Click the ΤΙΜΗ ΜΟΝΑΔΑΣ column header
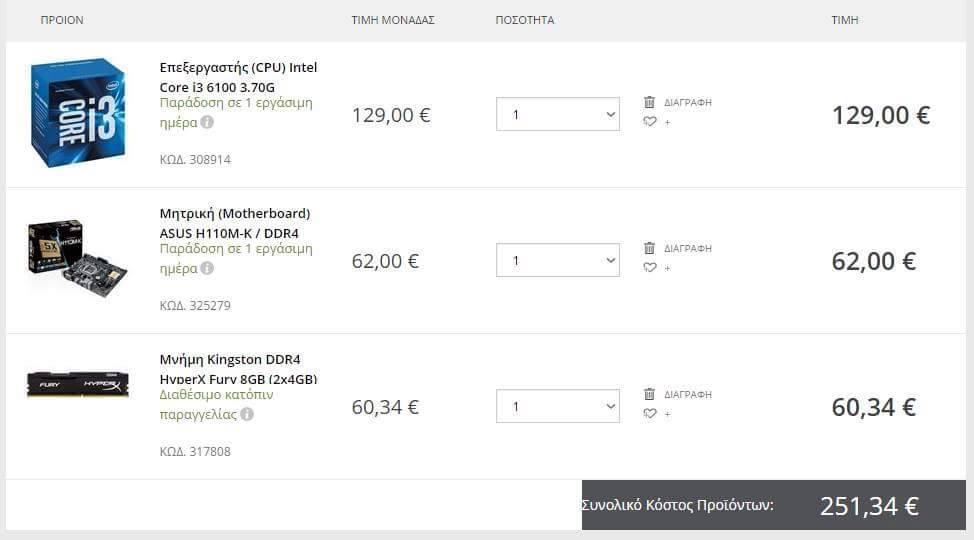Image resolution: width=974 pixels, height=540 pixels. point(393,20)
